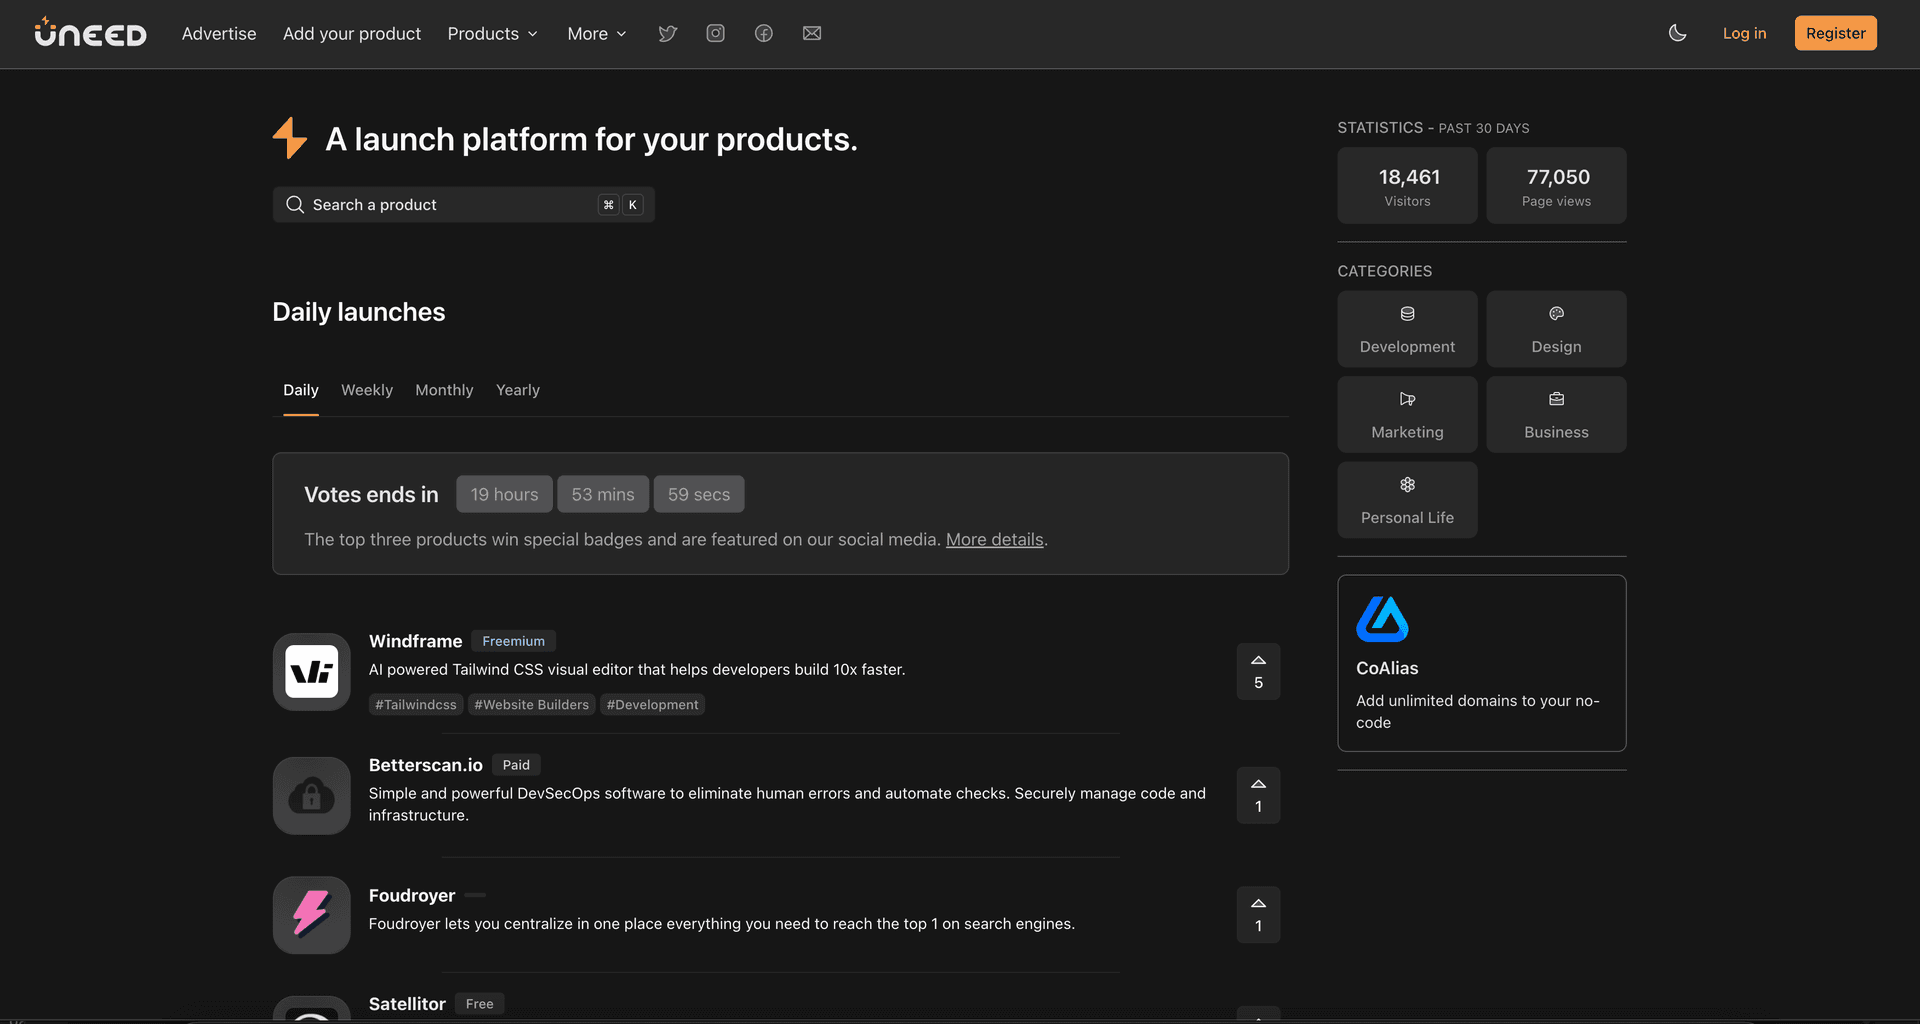
Task: Click the Free badge on Satellitor
Action: click(479, 1004)
